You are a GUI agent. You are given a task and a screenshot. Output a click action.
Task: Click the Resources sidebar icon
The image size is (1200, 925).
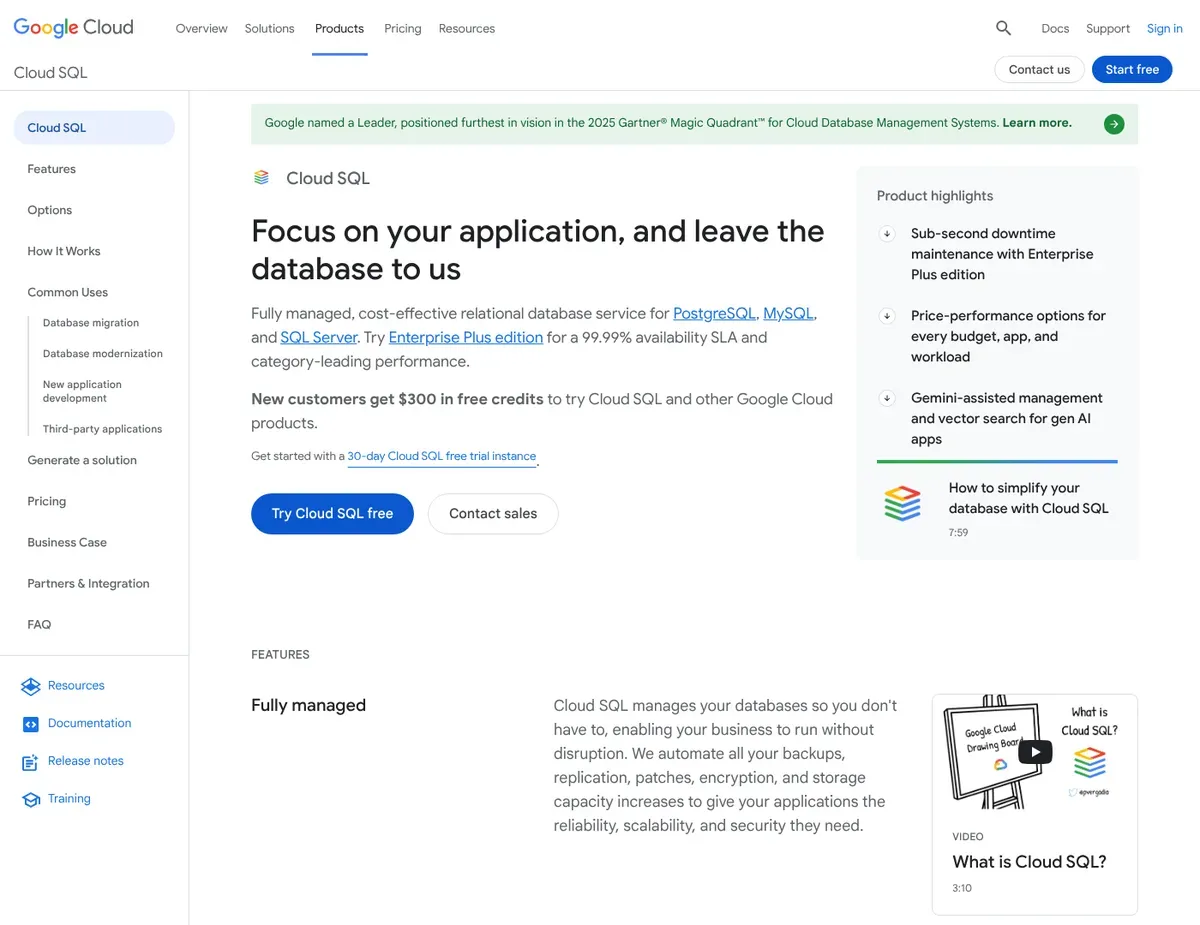pyautogui.click(x=30, y=686)
